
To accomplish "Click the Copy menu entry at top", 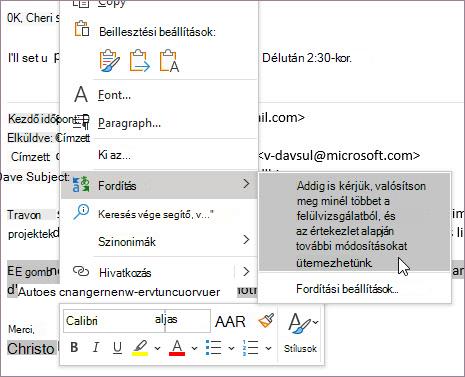I will click(x=112, y=3).
